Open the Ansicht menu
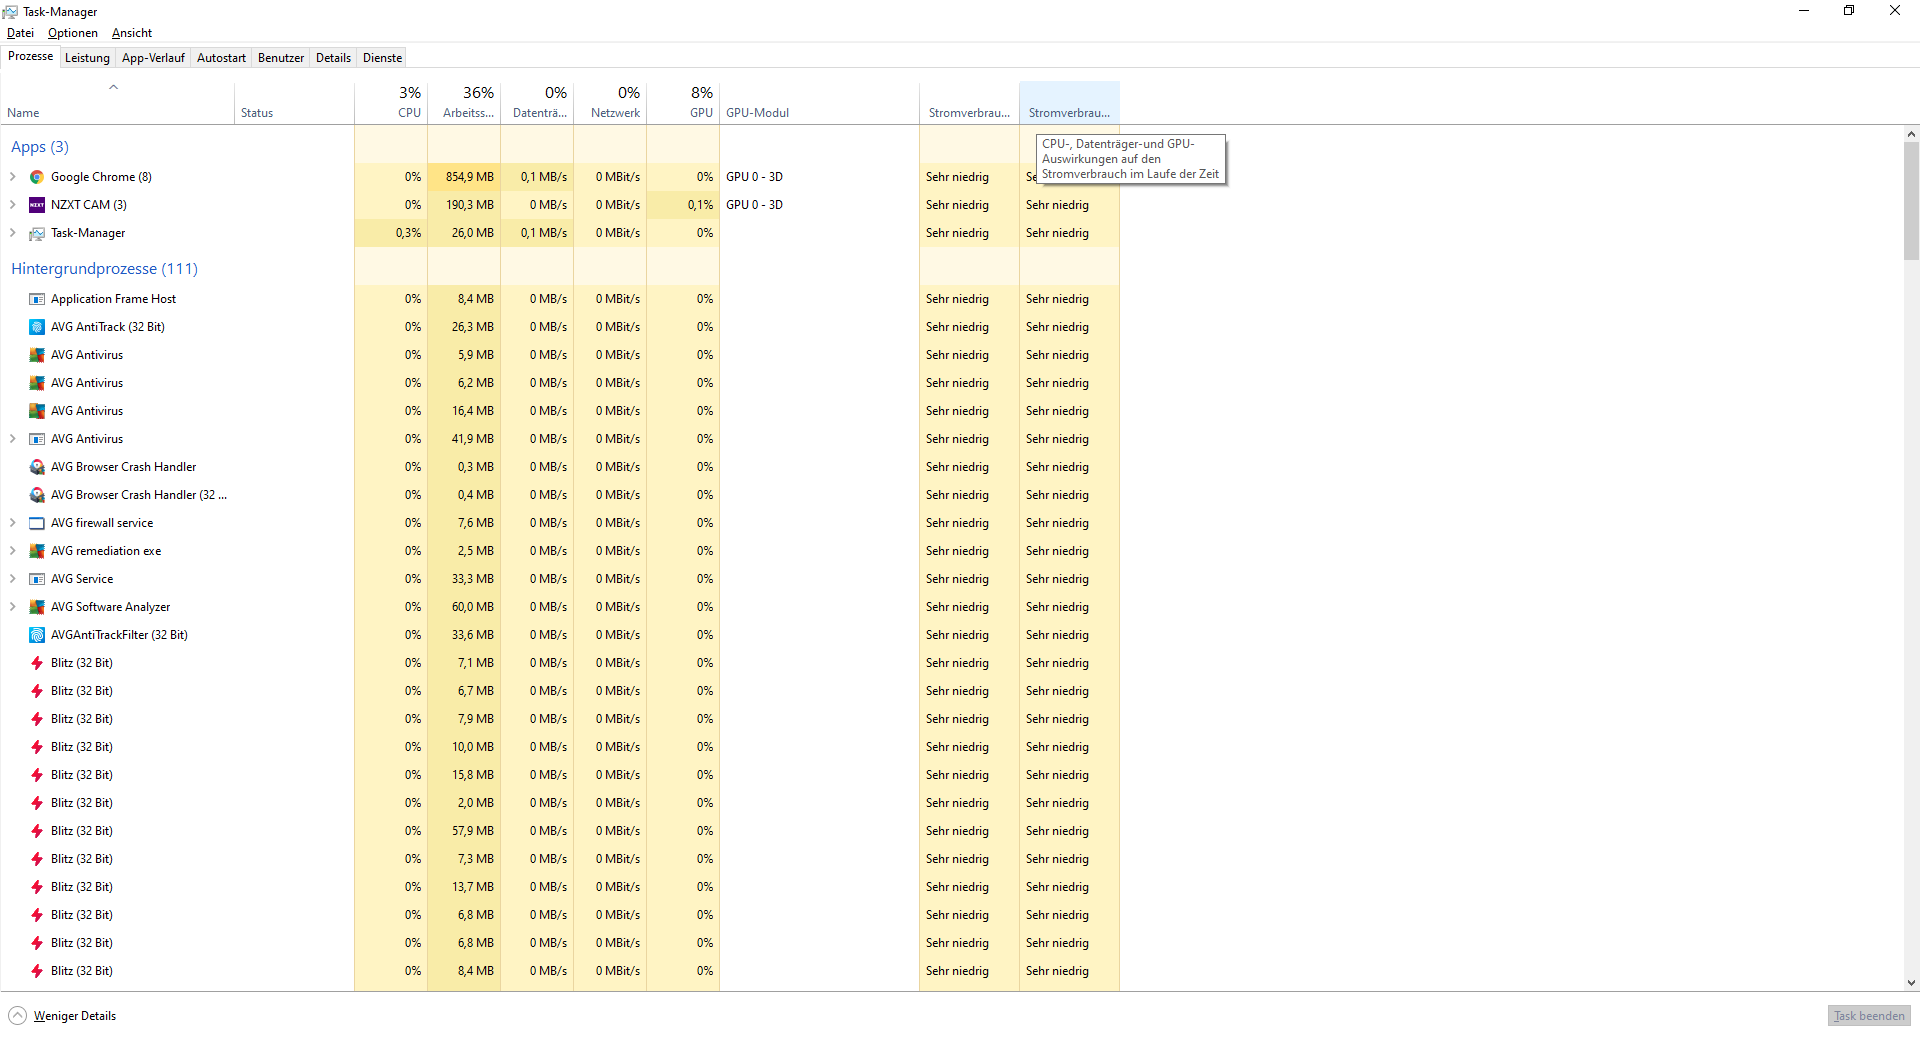The height and width of the screenshot is (1040, 1920). pos(132,33)
